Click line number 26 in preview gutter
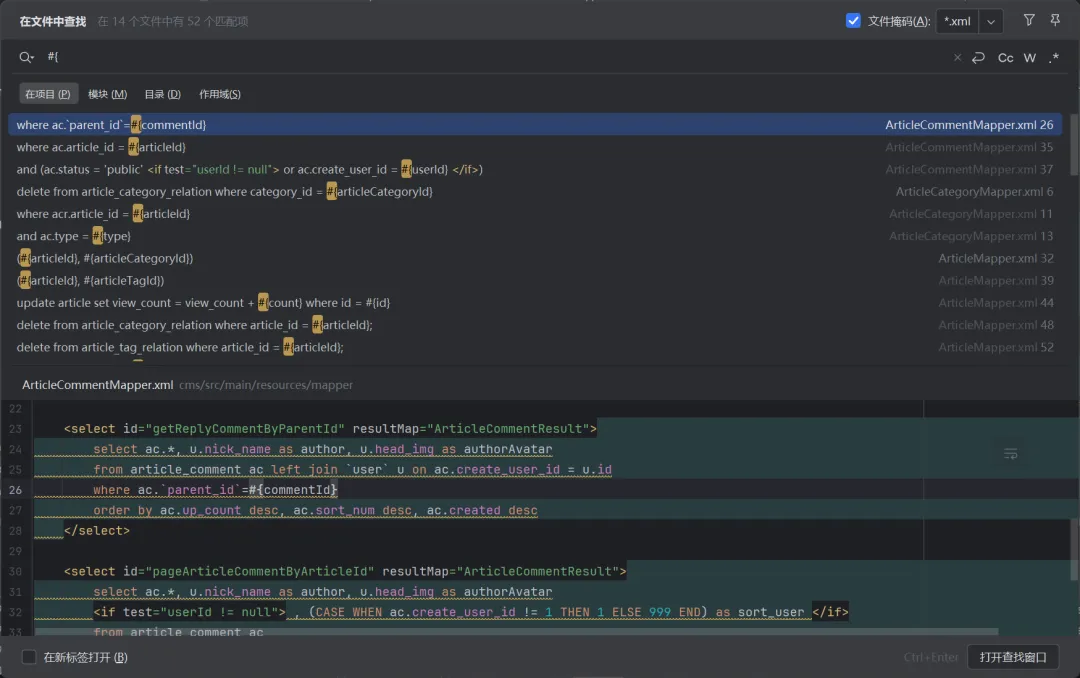This screenshot has width=1080, height=678. [x=15, y=490]
